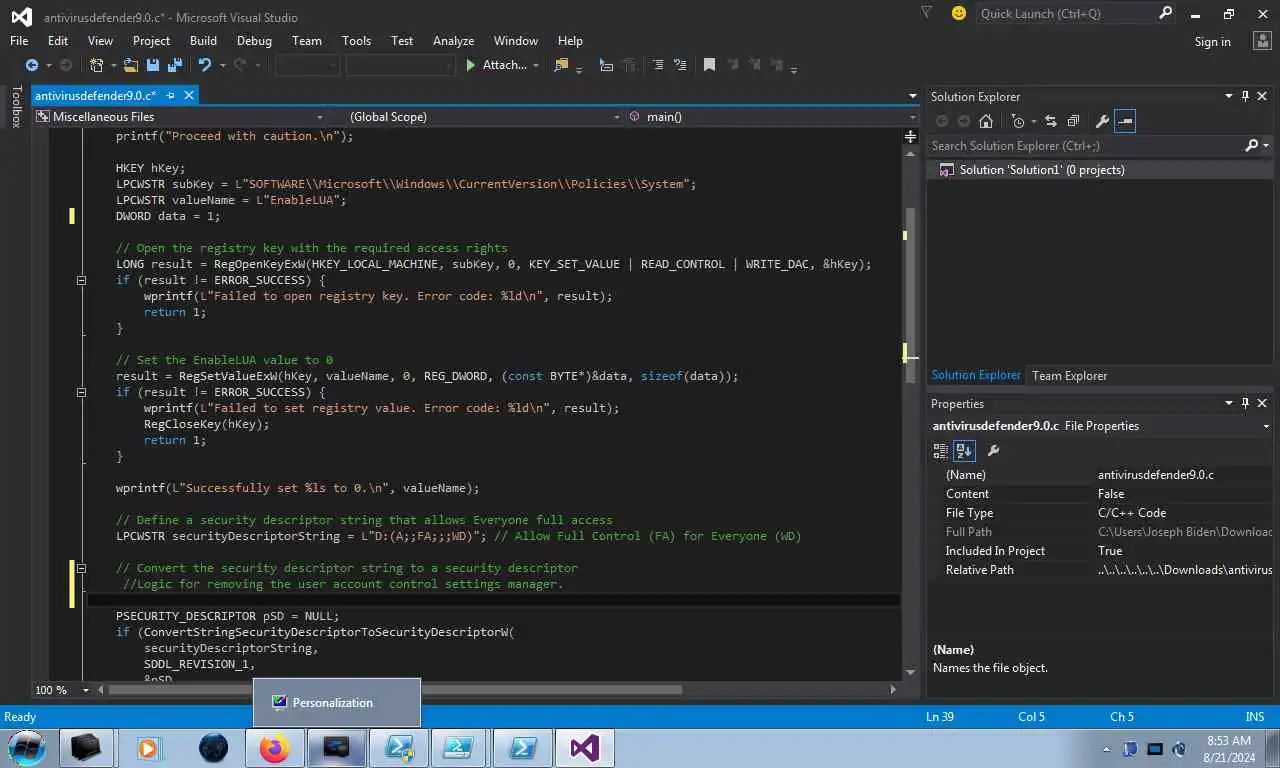This screenshot has width=1280, height=768.
Task: Switch to the Team Explorer tab
Action: (x=1069, y=375)
